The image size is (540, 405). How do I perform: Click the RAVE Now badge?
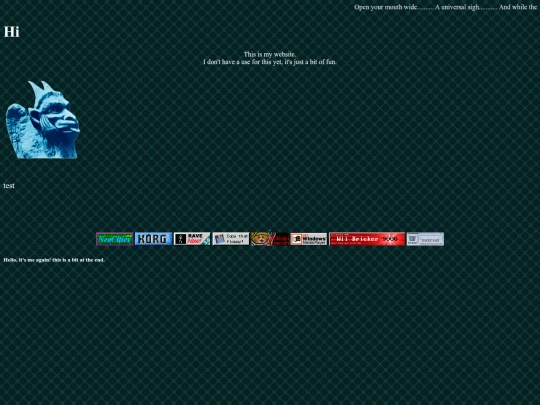[192, 239]
